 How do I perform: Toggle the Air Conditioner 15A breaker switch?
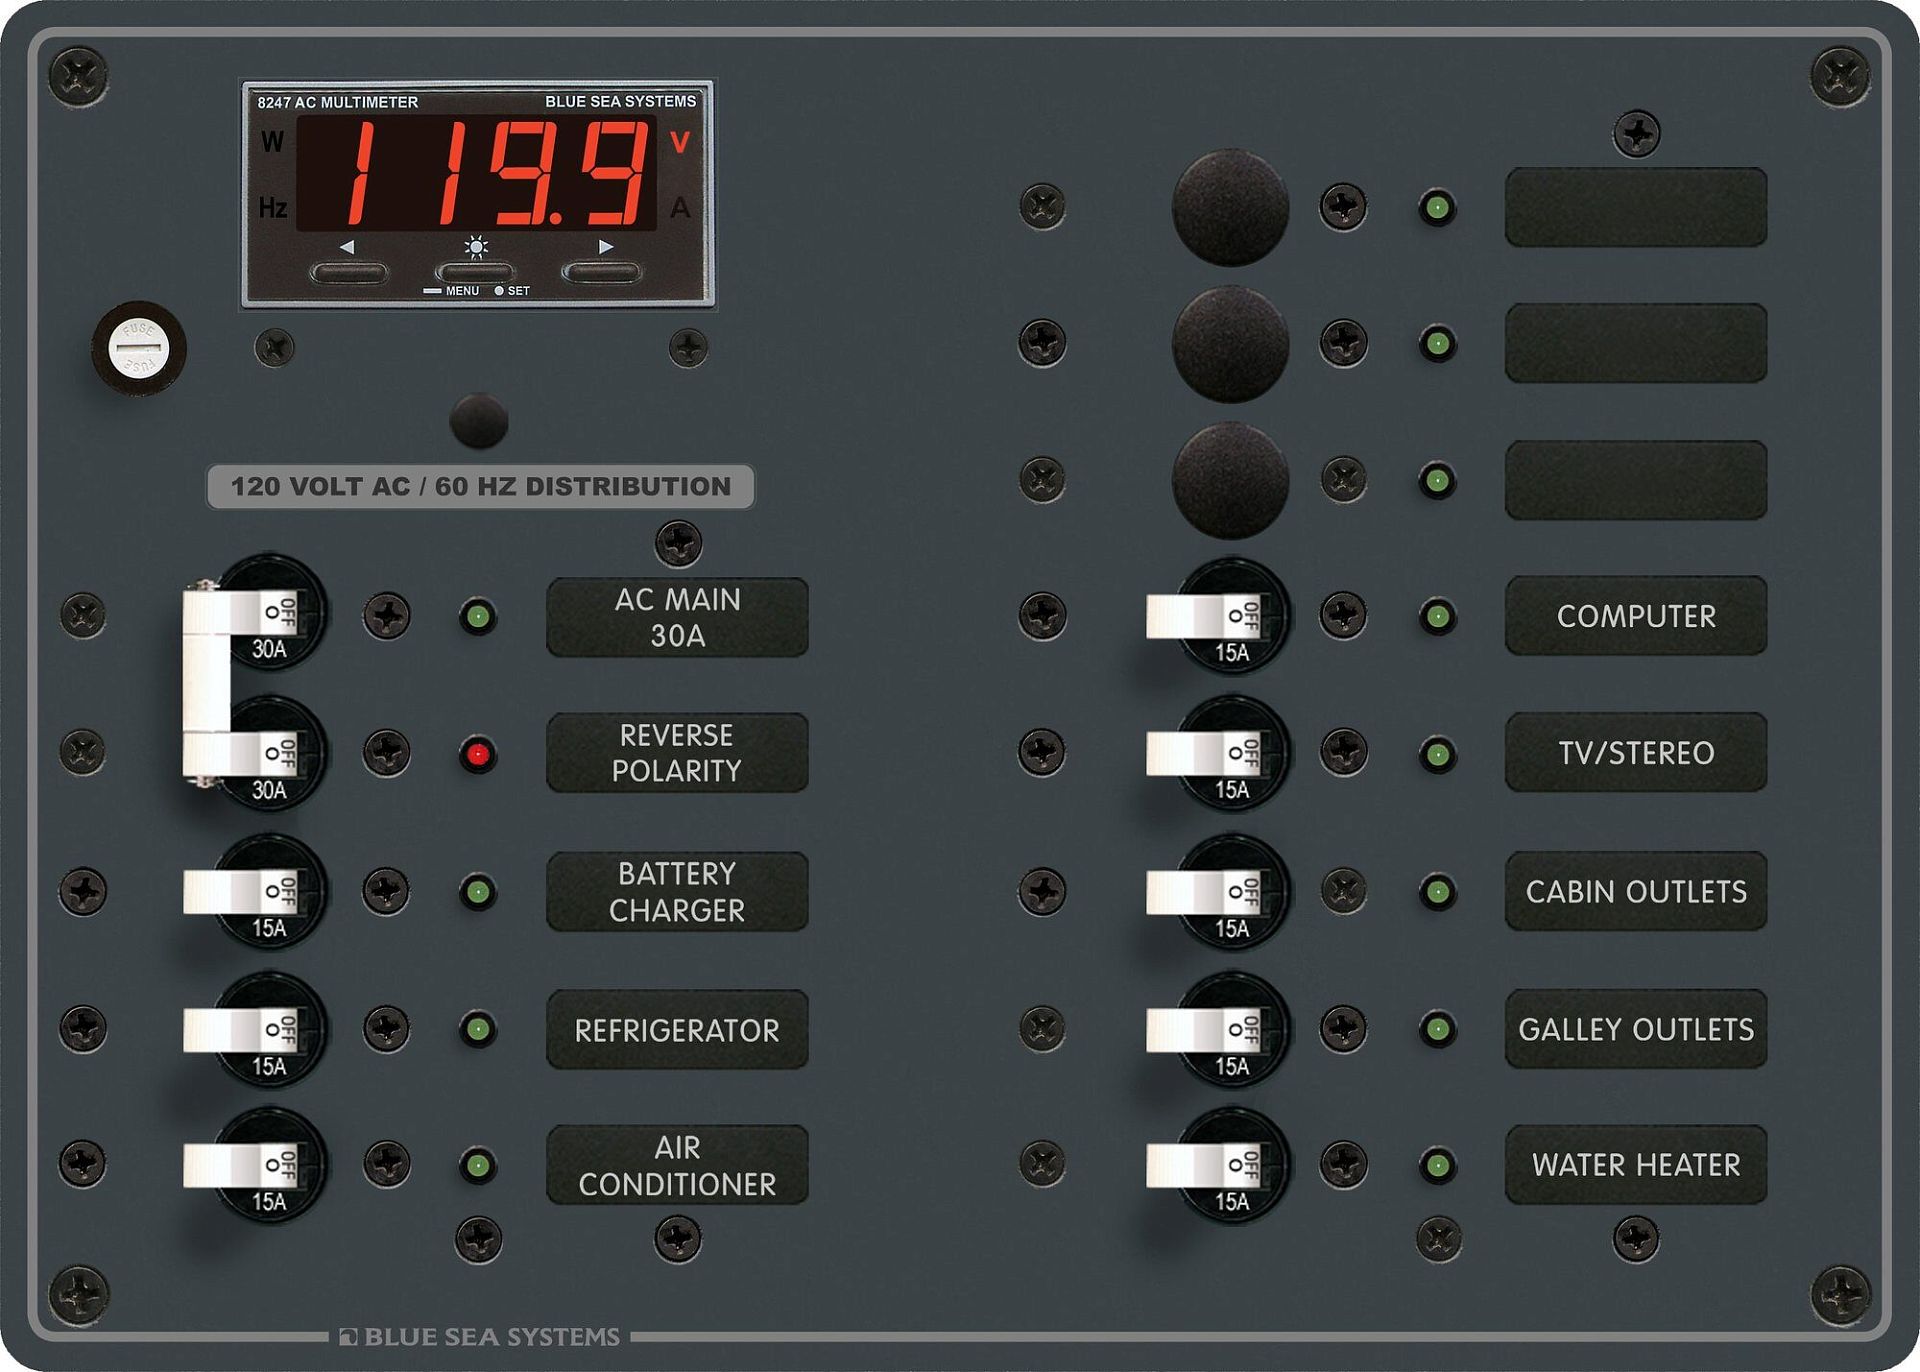[238, 1166]
